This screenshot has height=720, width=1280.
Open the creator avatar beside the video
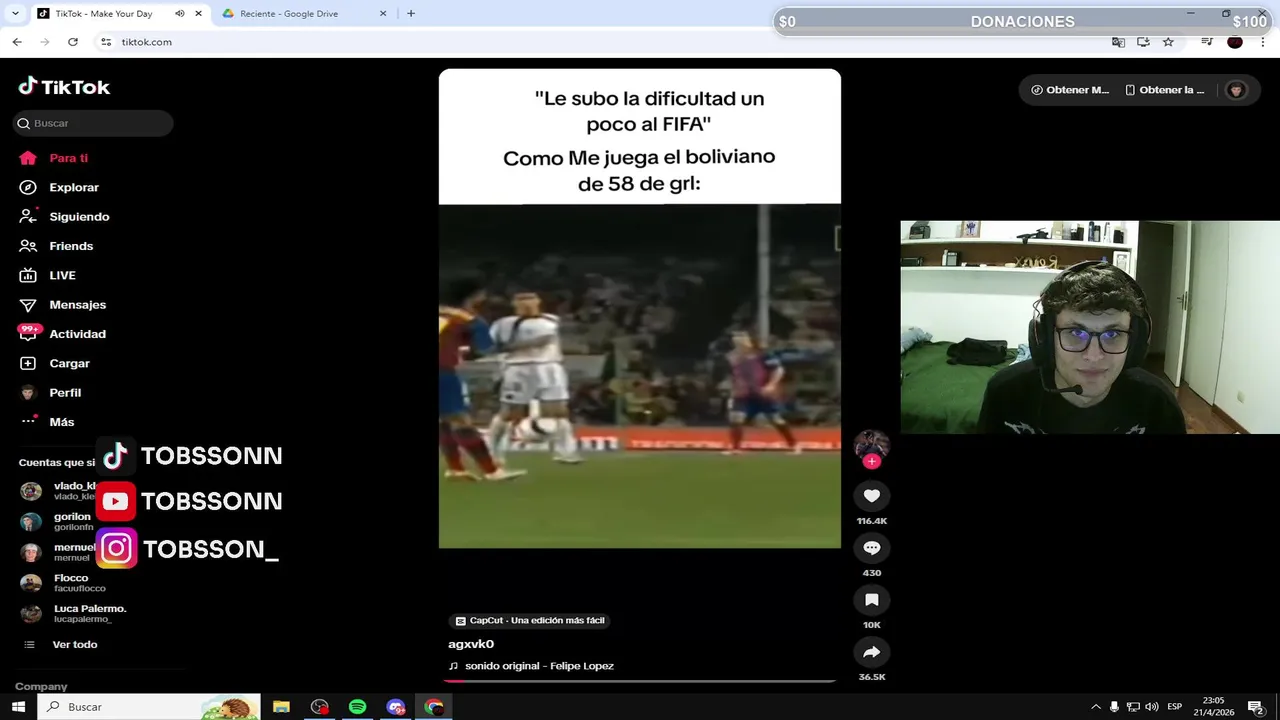[872, 445]
